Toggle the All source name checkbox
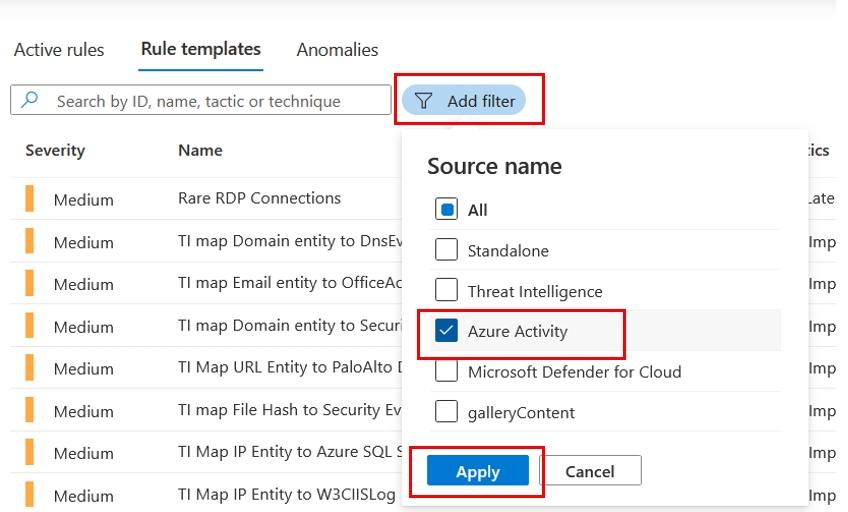The width and height of the screenshot is (848, 512). (x=446, y=209)
